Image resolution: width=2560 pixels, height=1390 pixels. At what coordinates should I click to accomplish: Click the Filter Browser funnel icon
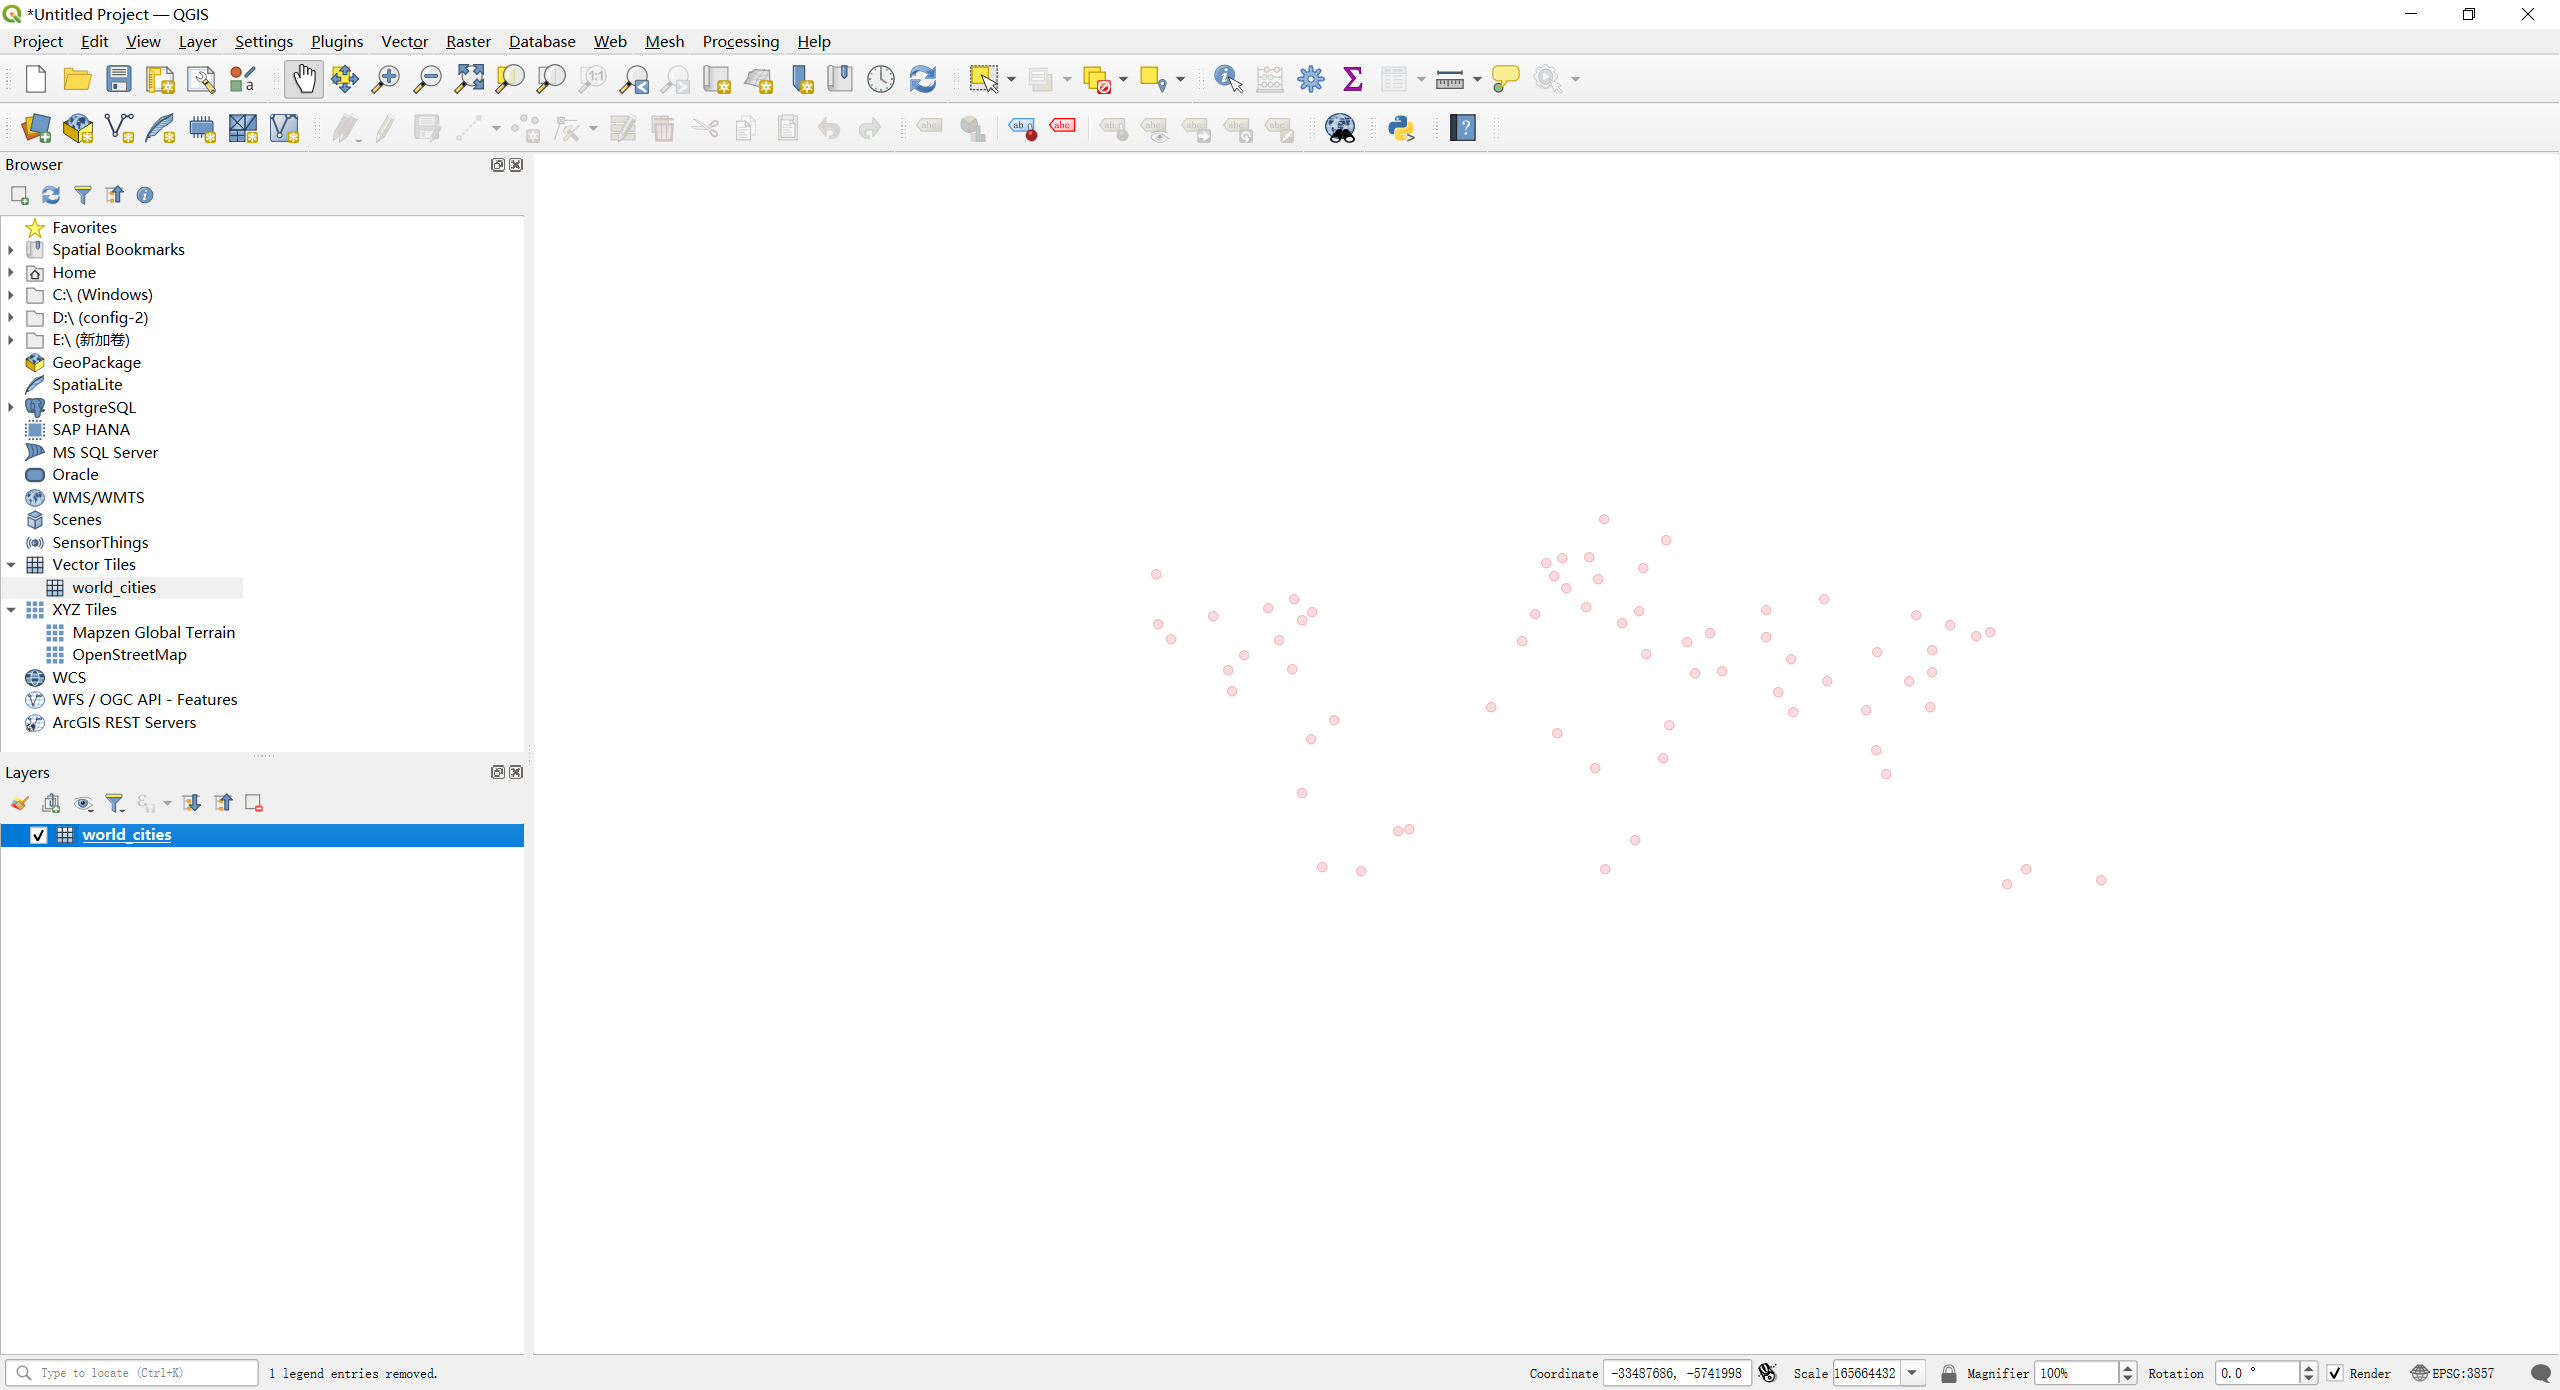[x=83, y=195]
